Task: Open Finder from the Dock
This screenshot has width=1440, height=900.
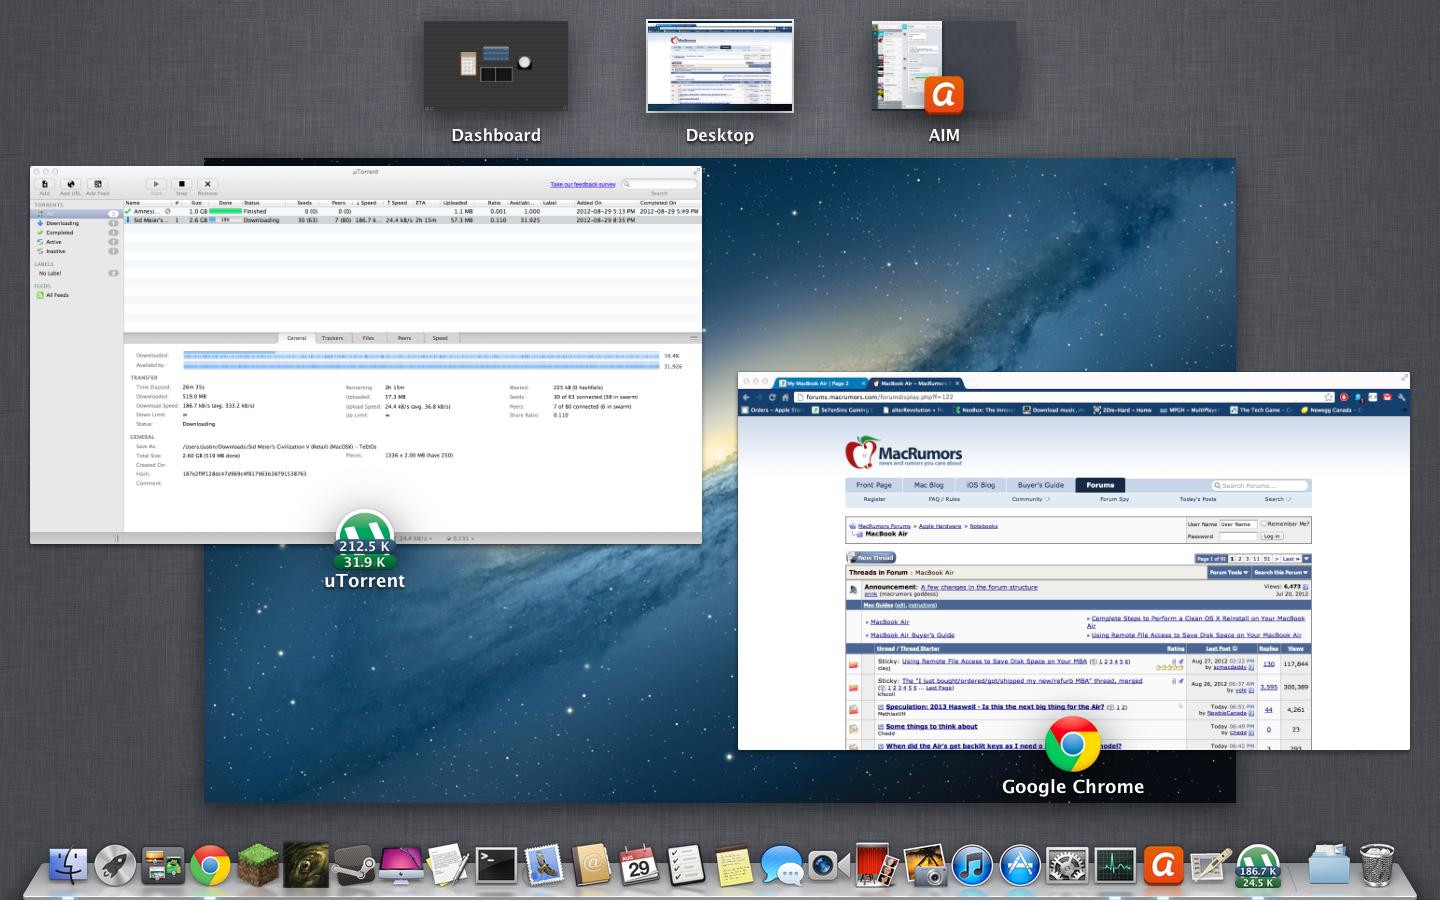Action: [x=68, y=865]
